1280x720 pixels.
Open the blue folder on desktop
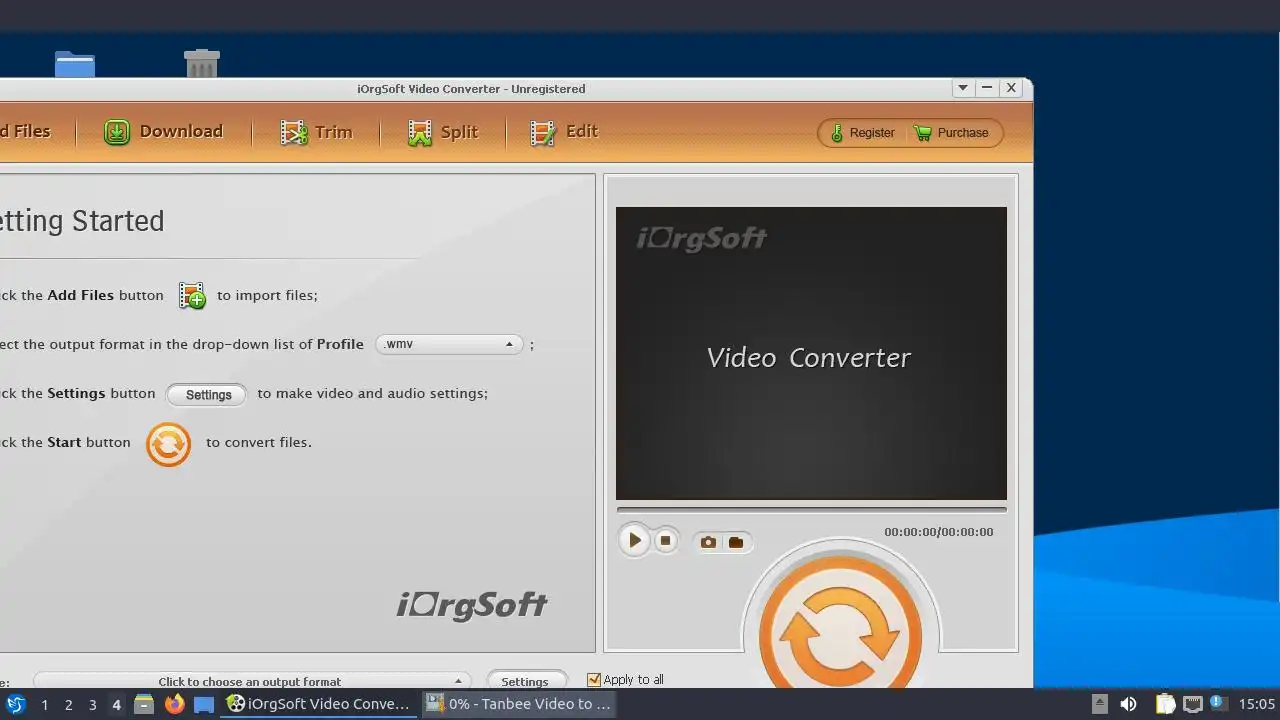[x=75, y=64]
